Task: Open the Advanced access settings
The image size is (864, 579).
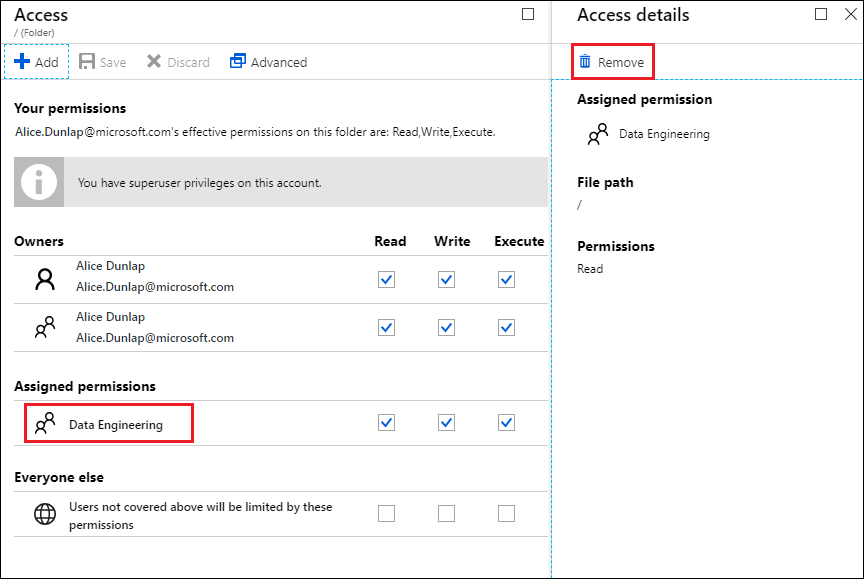Action: click(x=268, y=62)
